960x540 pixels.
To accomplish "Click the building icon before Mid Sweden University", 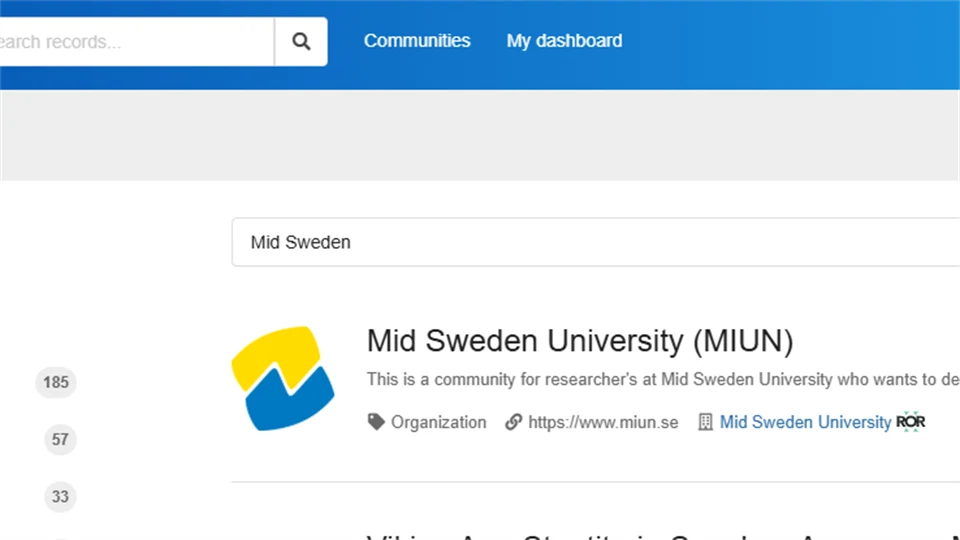I will [705, 422].
